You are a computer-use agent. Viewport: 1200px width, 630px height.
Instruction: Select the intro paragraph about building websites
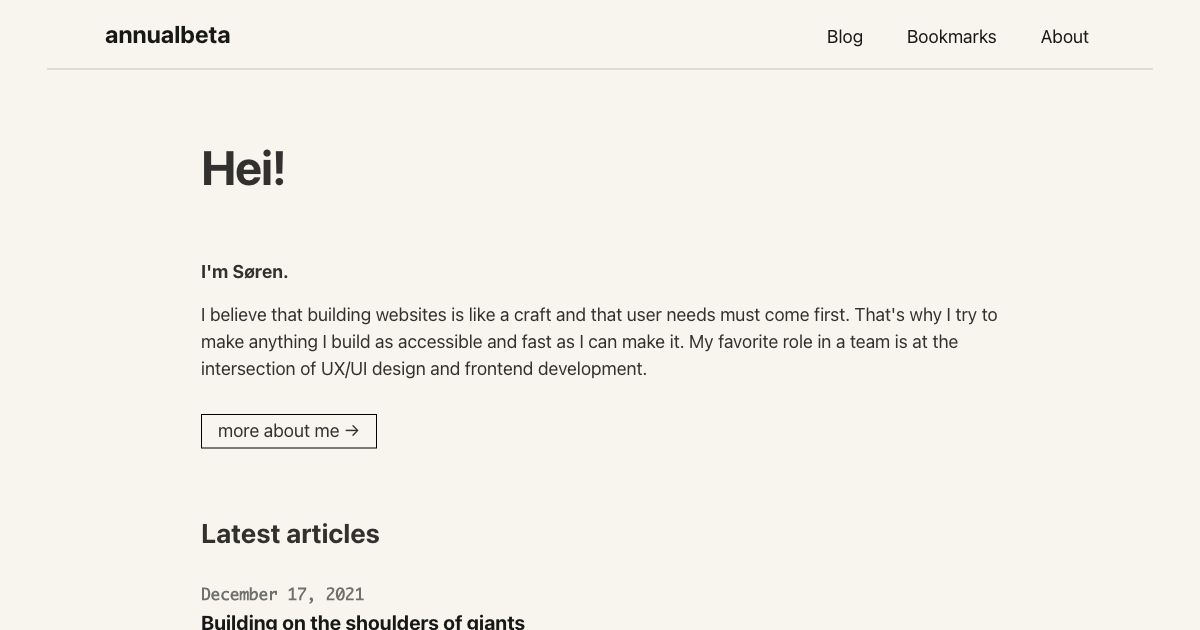click(598, 341)
